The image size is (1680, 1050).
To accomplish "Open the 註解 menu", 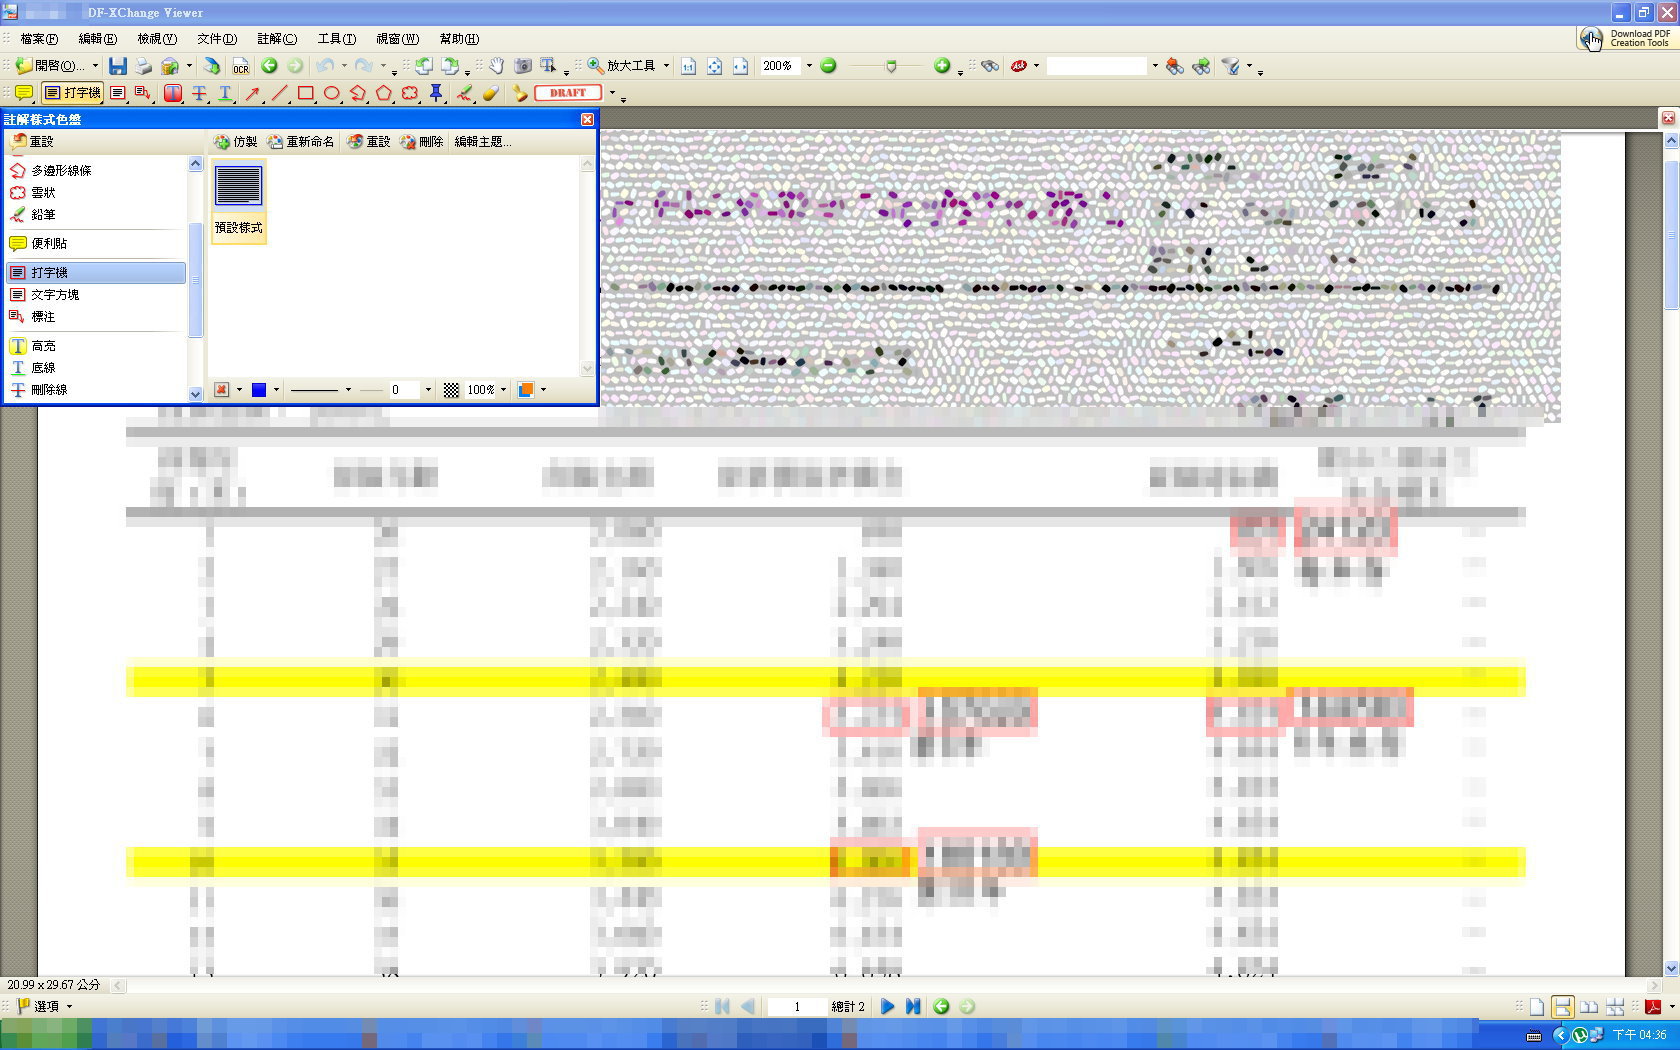I will (x=276, y=39).
